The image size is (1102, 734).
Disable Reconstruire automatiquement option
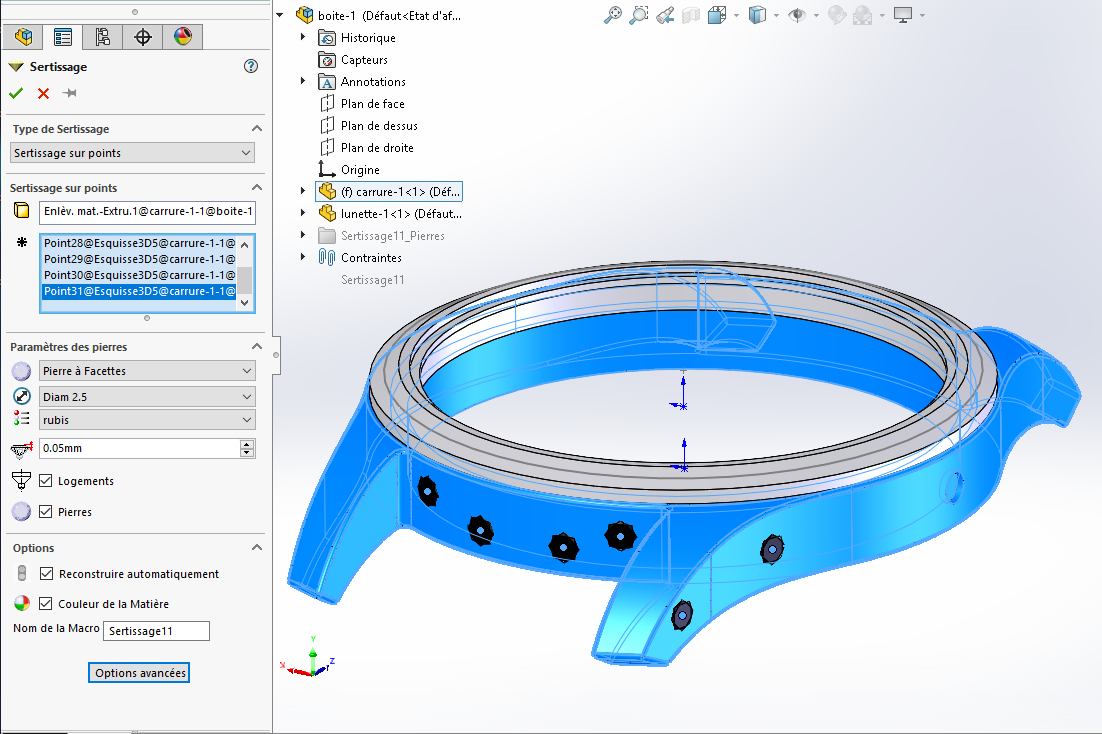46,574
